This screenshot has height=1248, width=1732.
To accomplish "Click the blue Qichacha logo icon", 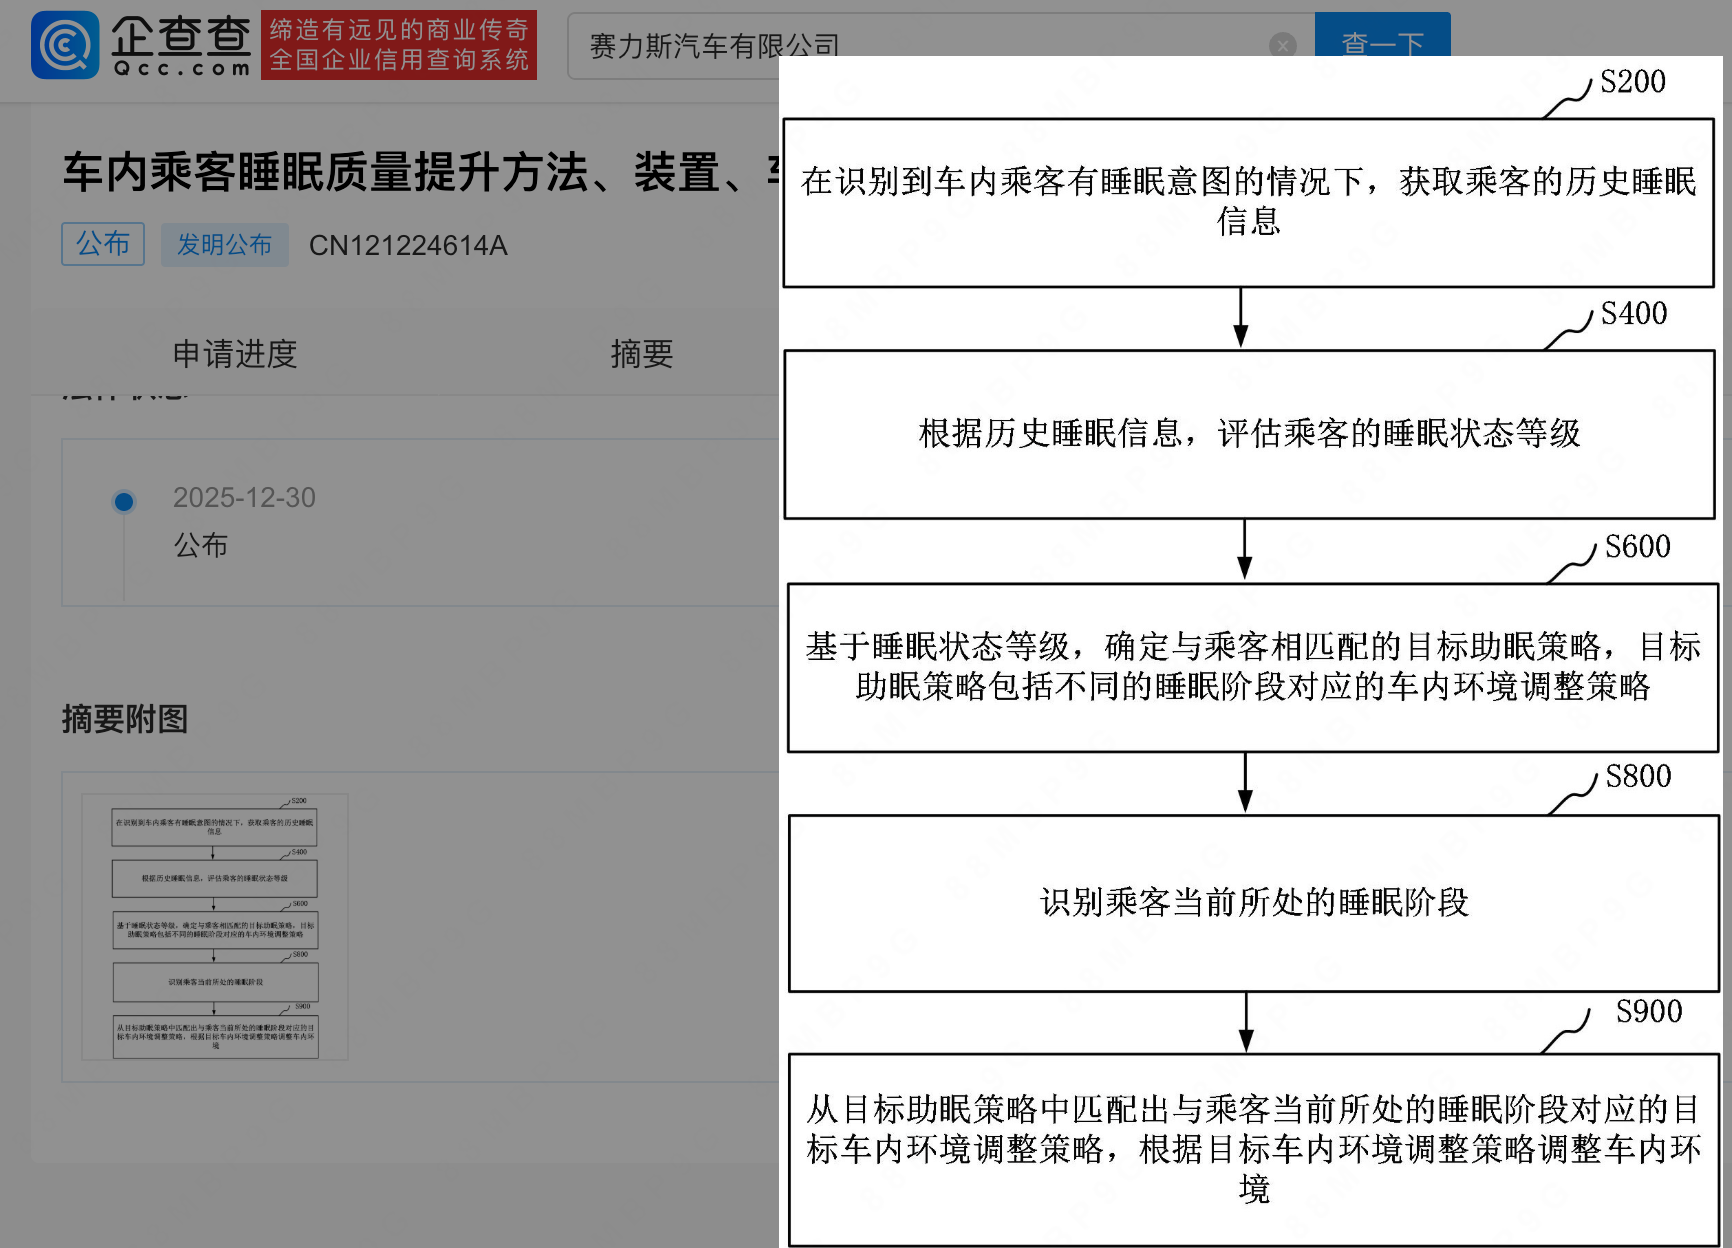I will coord(65,45).
